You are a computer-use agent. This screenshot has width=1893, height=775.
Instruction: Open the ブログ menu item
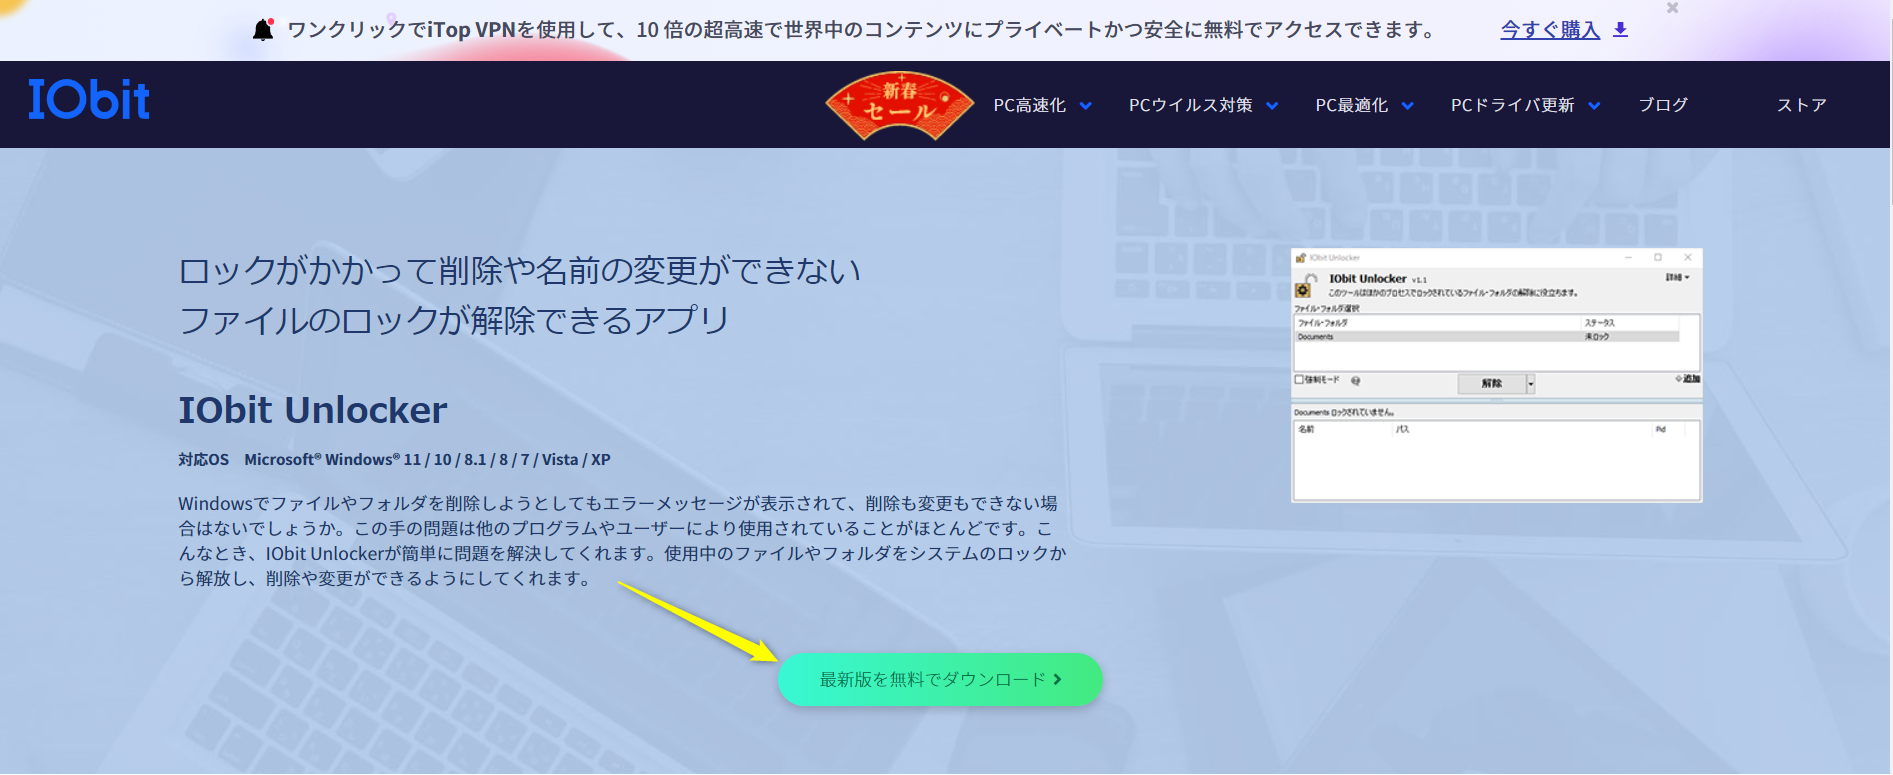pos(1662,105)
